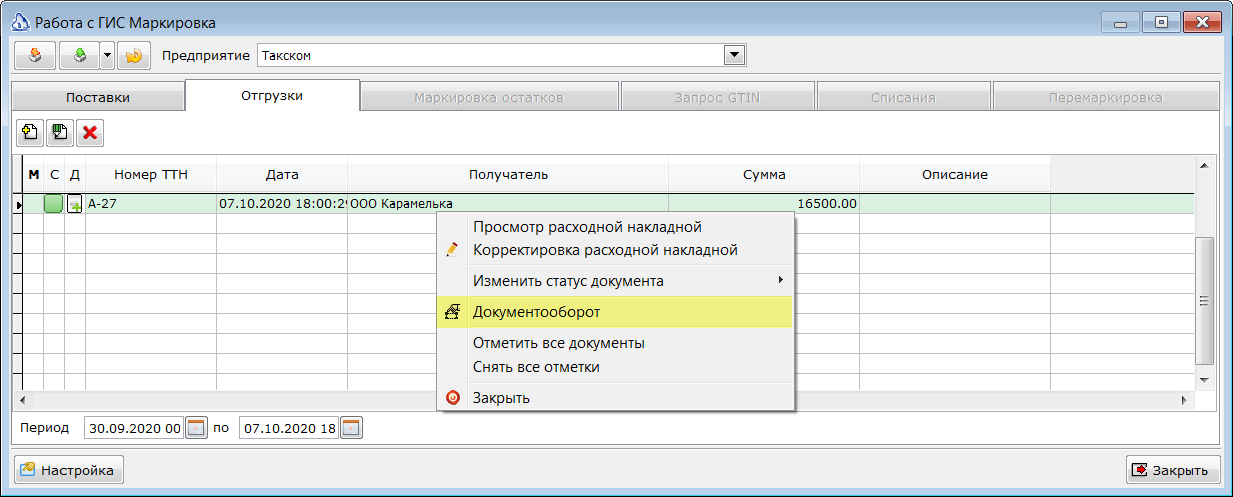Viewport: 1233px width, 497px height.
Task: Click the period start date field
Action: [x=134, y=428]
